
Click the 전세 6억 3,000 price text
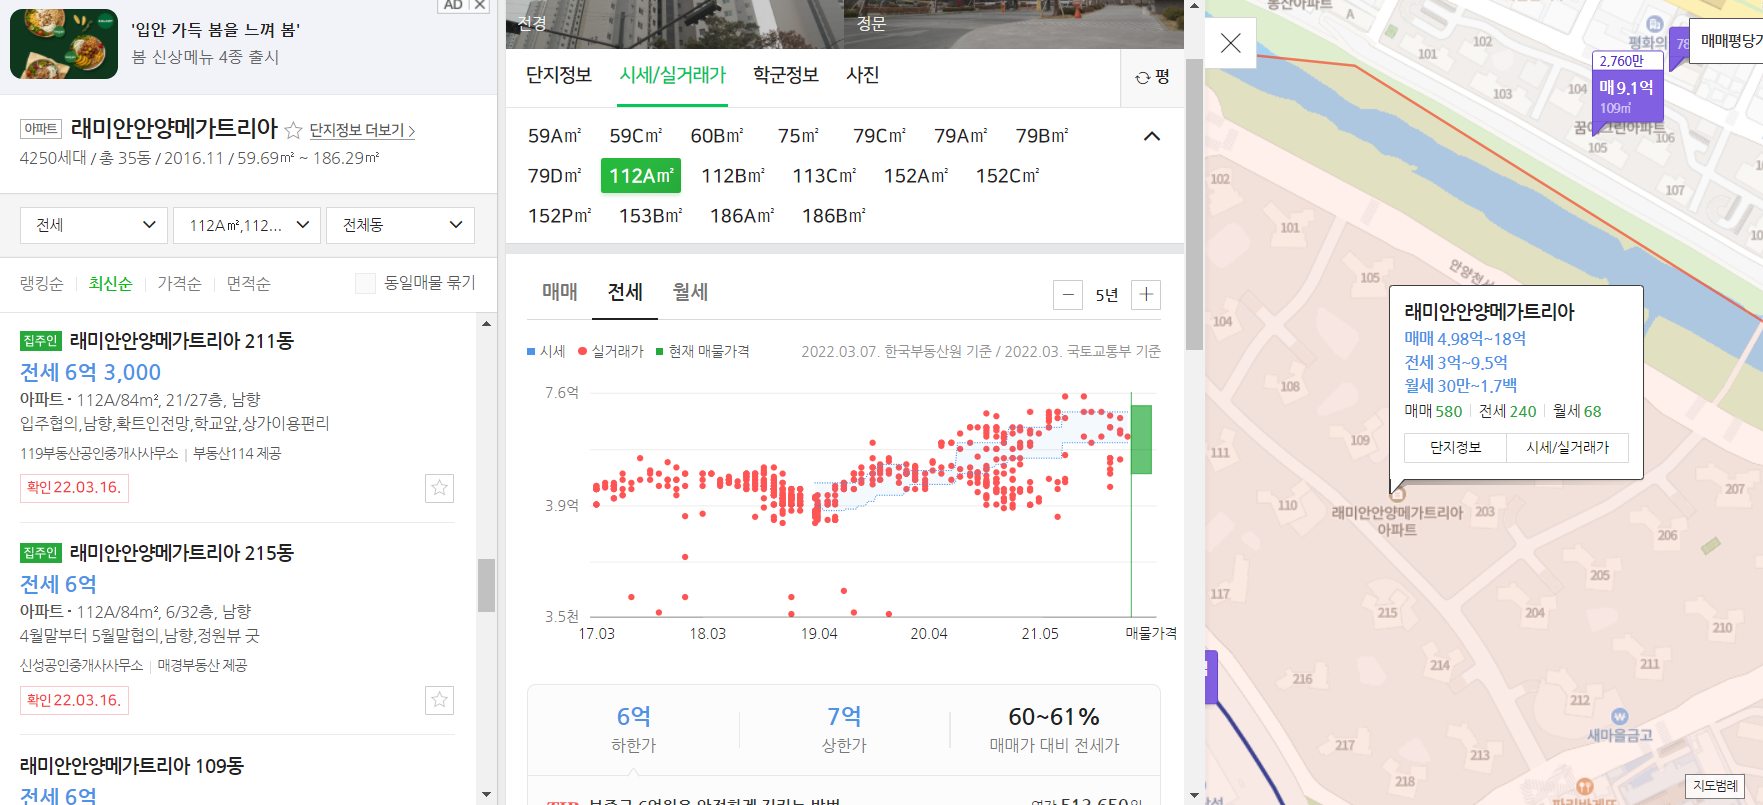[x=91, y=372]
